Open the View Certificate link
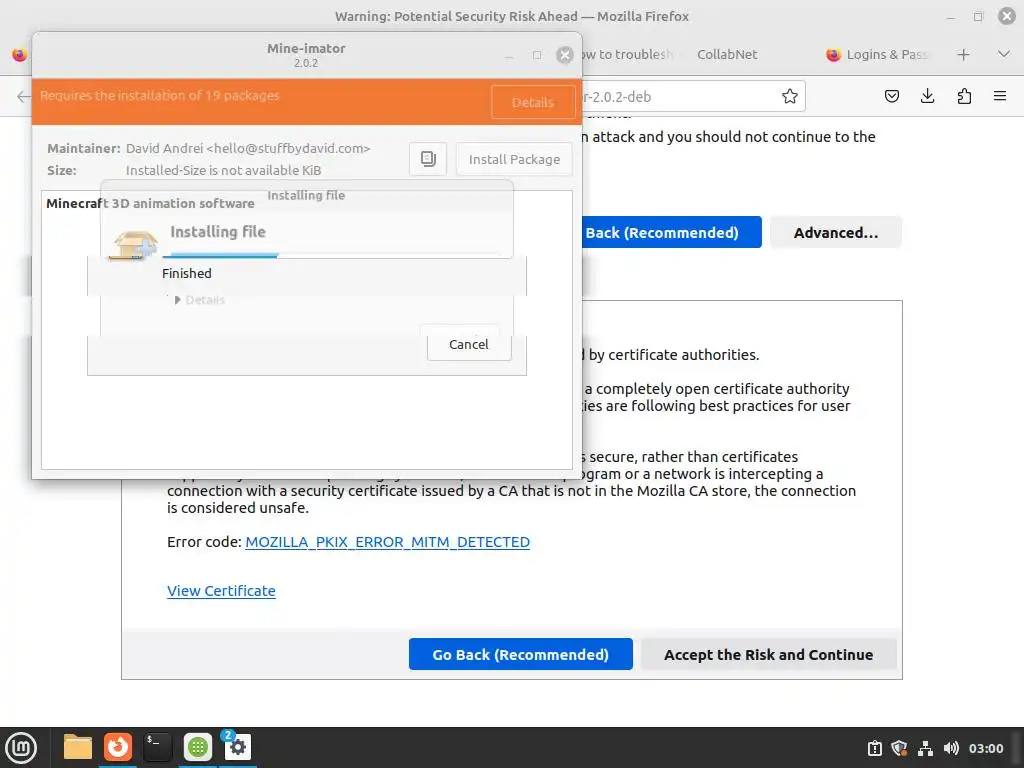Screen dimensions: 1024x768 pyautogui.click(x=221, y=591)
